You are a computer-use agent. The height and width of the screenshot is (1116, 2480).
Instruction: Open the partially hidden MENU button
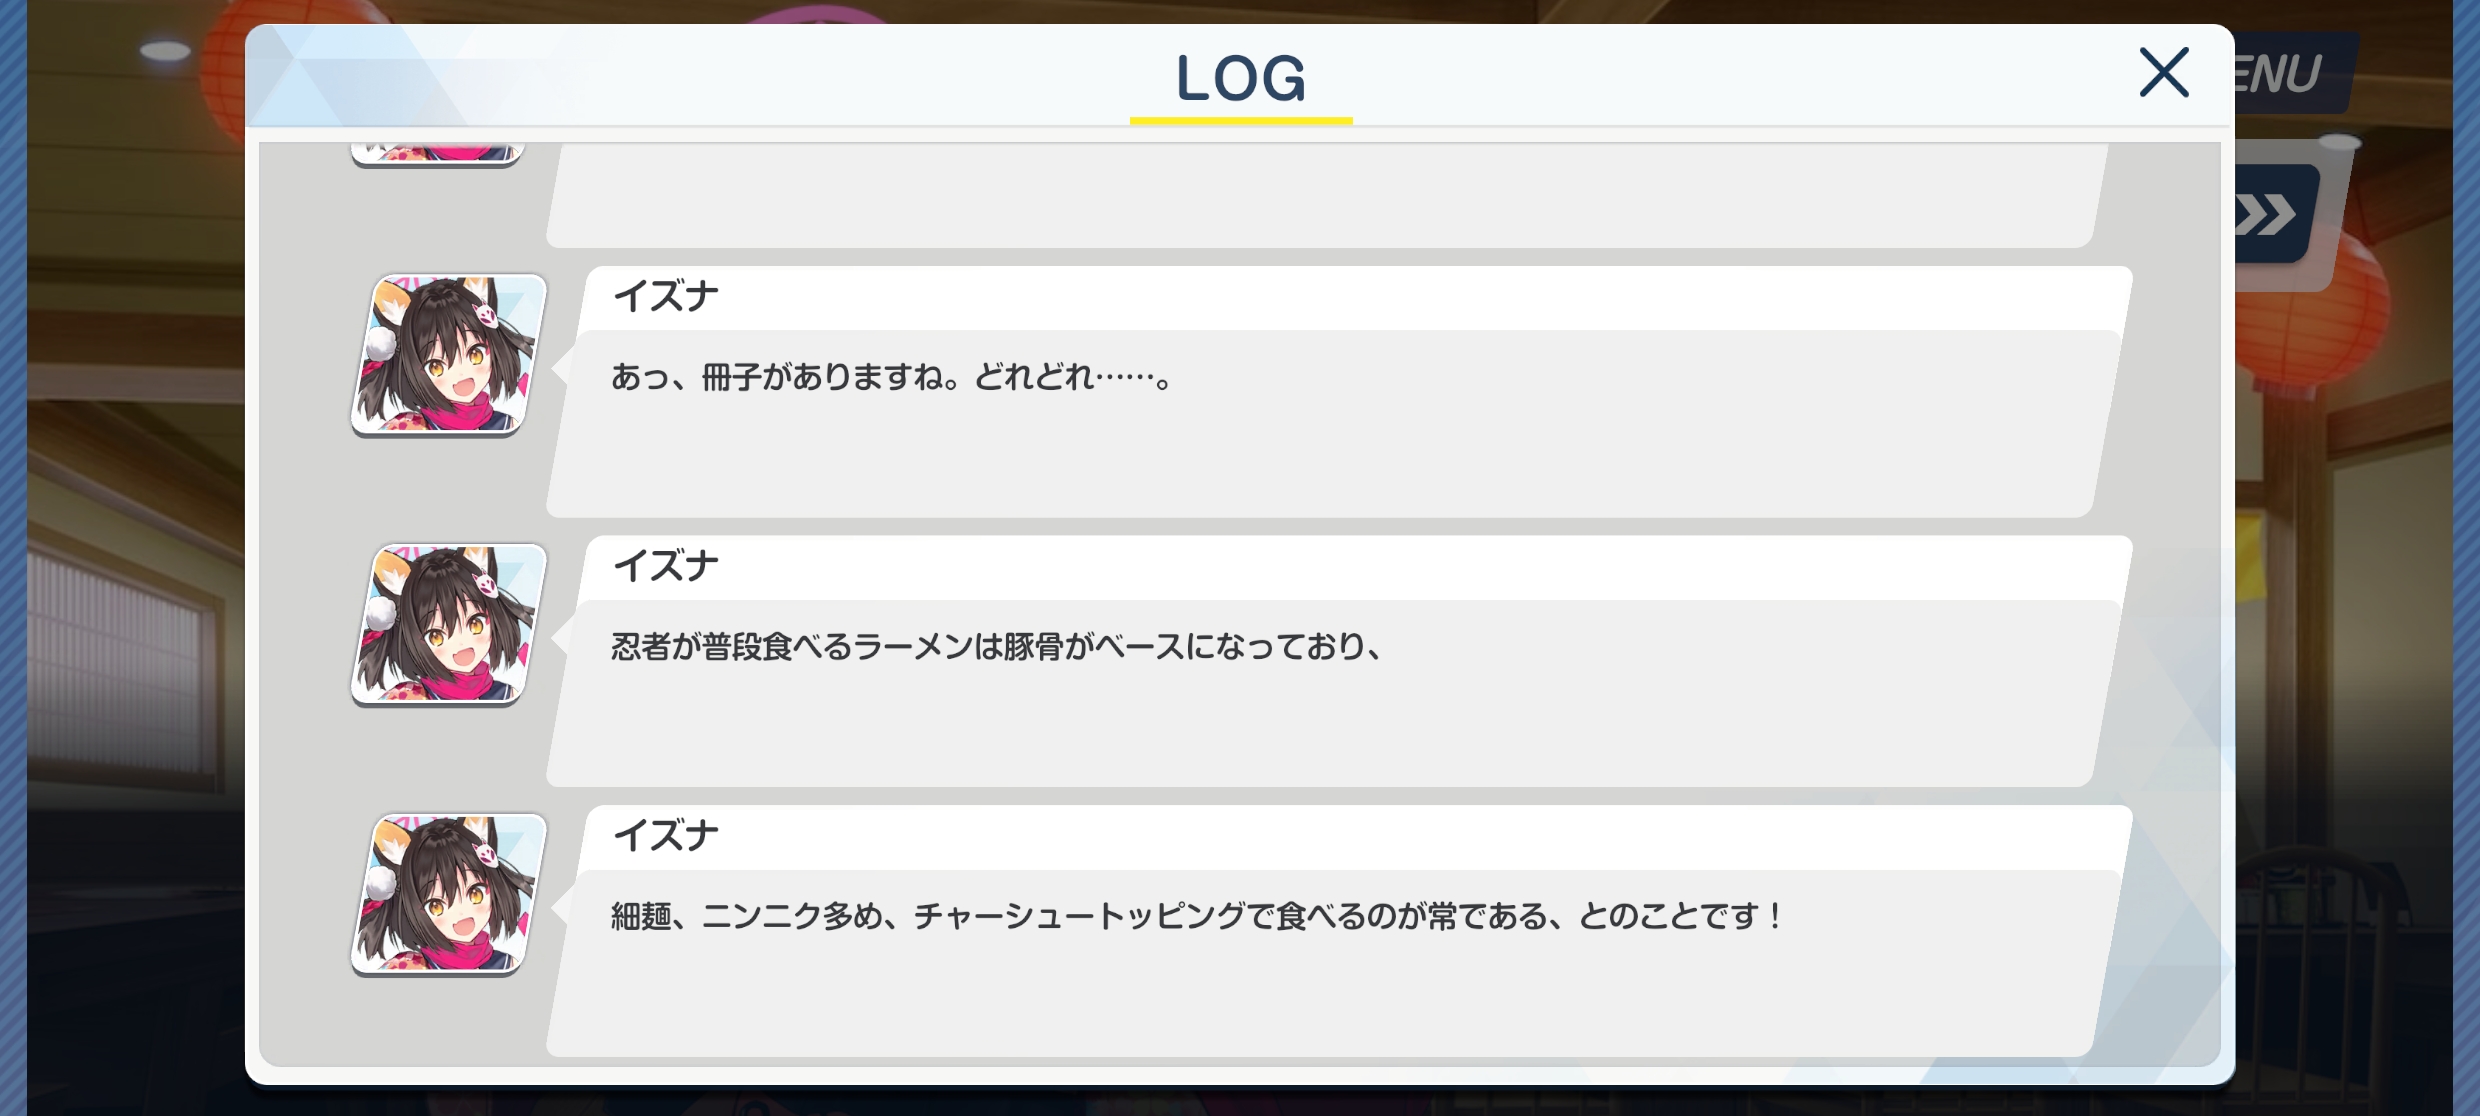[2290, 73]
